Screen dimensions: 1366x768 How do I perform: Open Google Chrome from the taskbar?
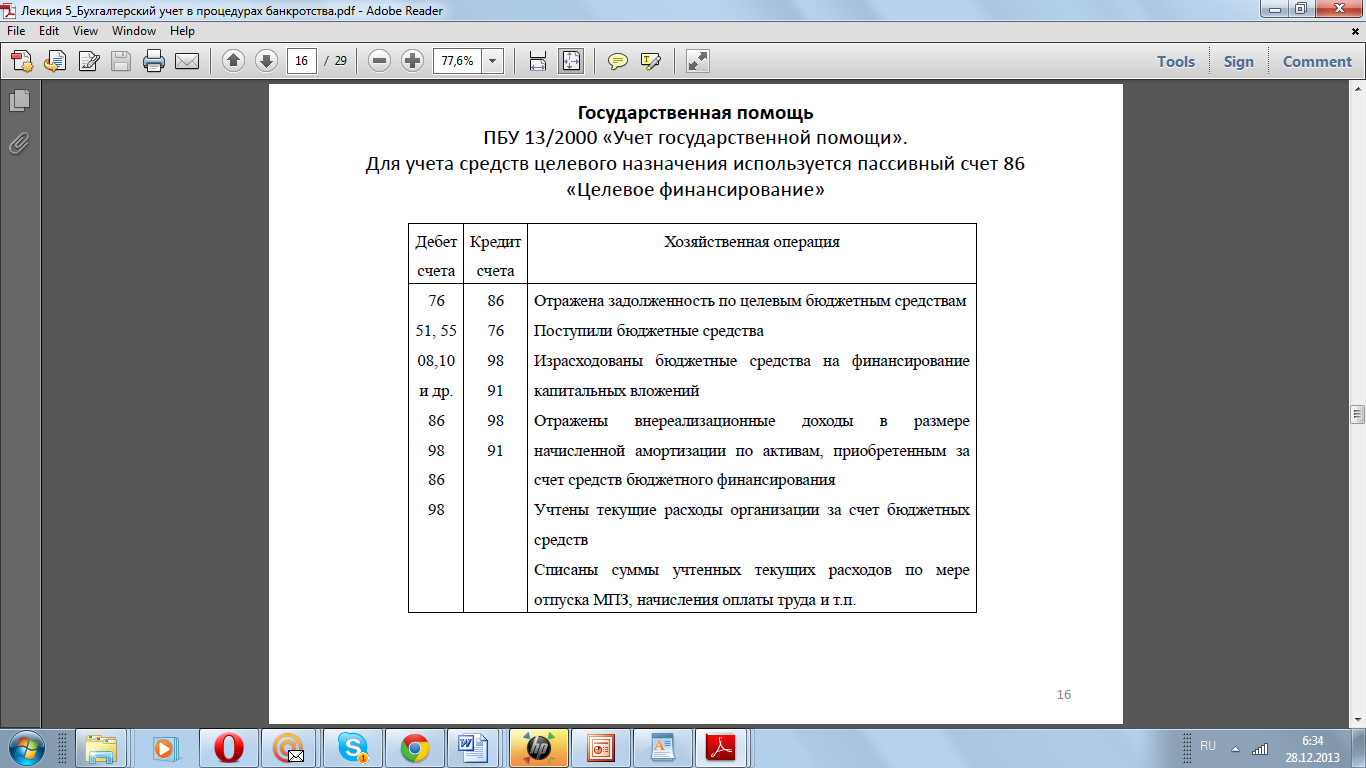(x=415, y=747)
